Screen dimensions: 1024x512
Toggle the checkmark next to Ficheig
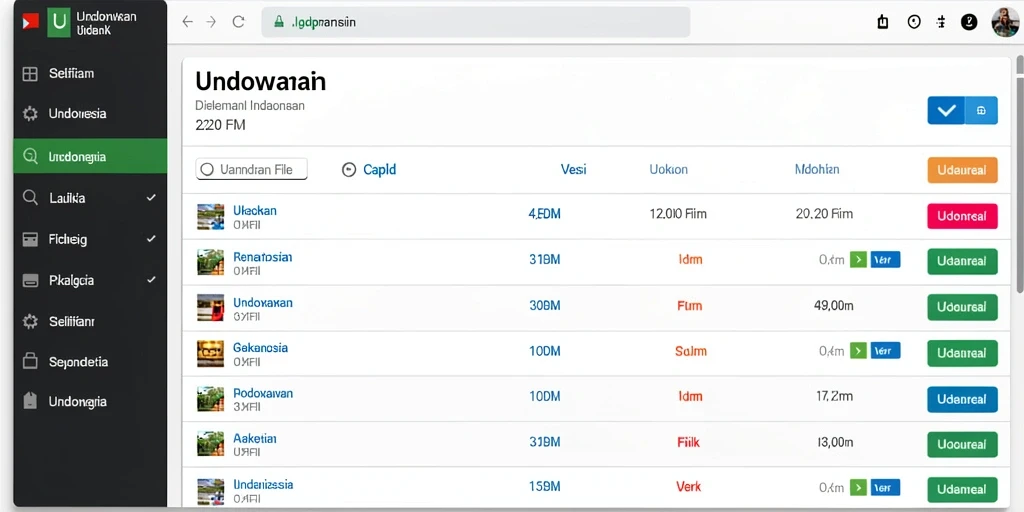point(152,239)
